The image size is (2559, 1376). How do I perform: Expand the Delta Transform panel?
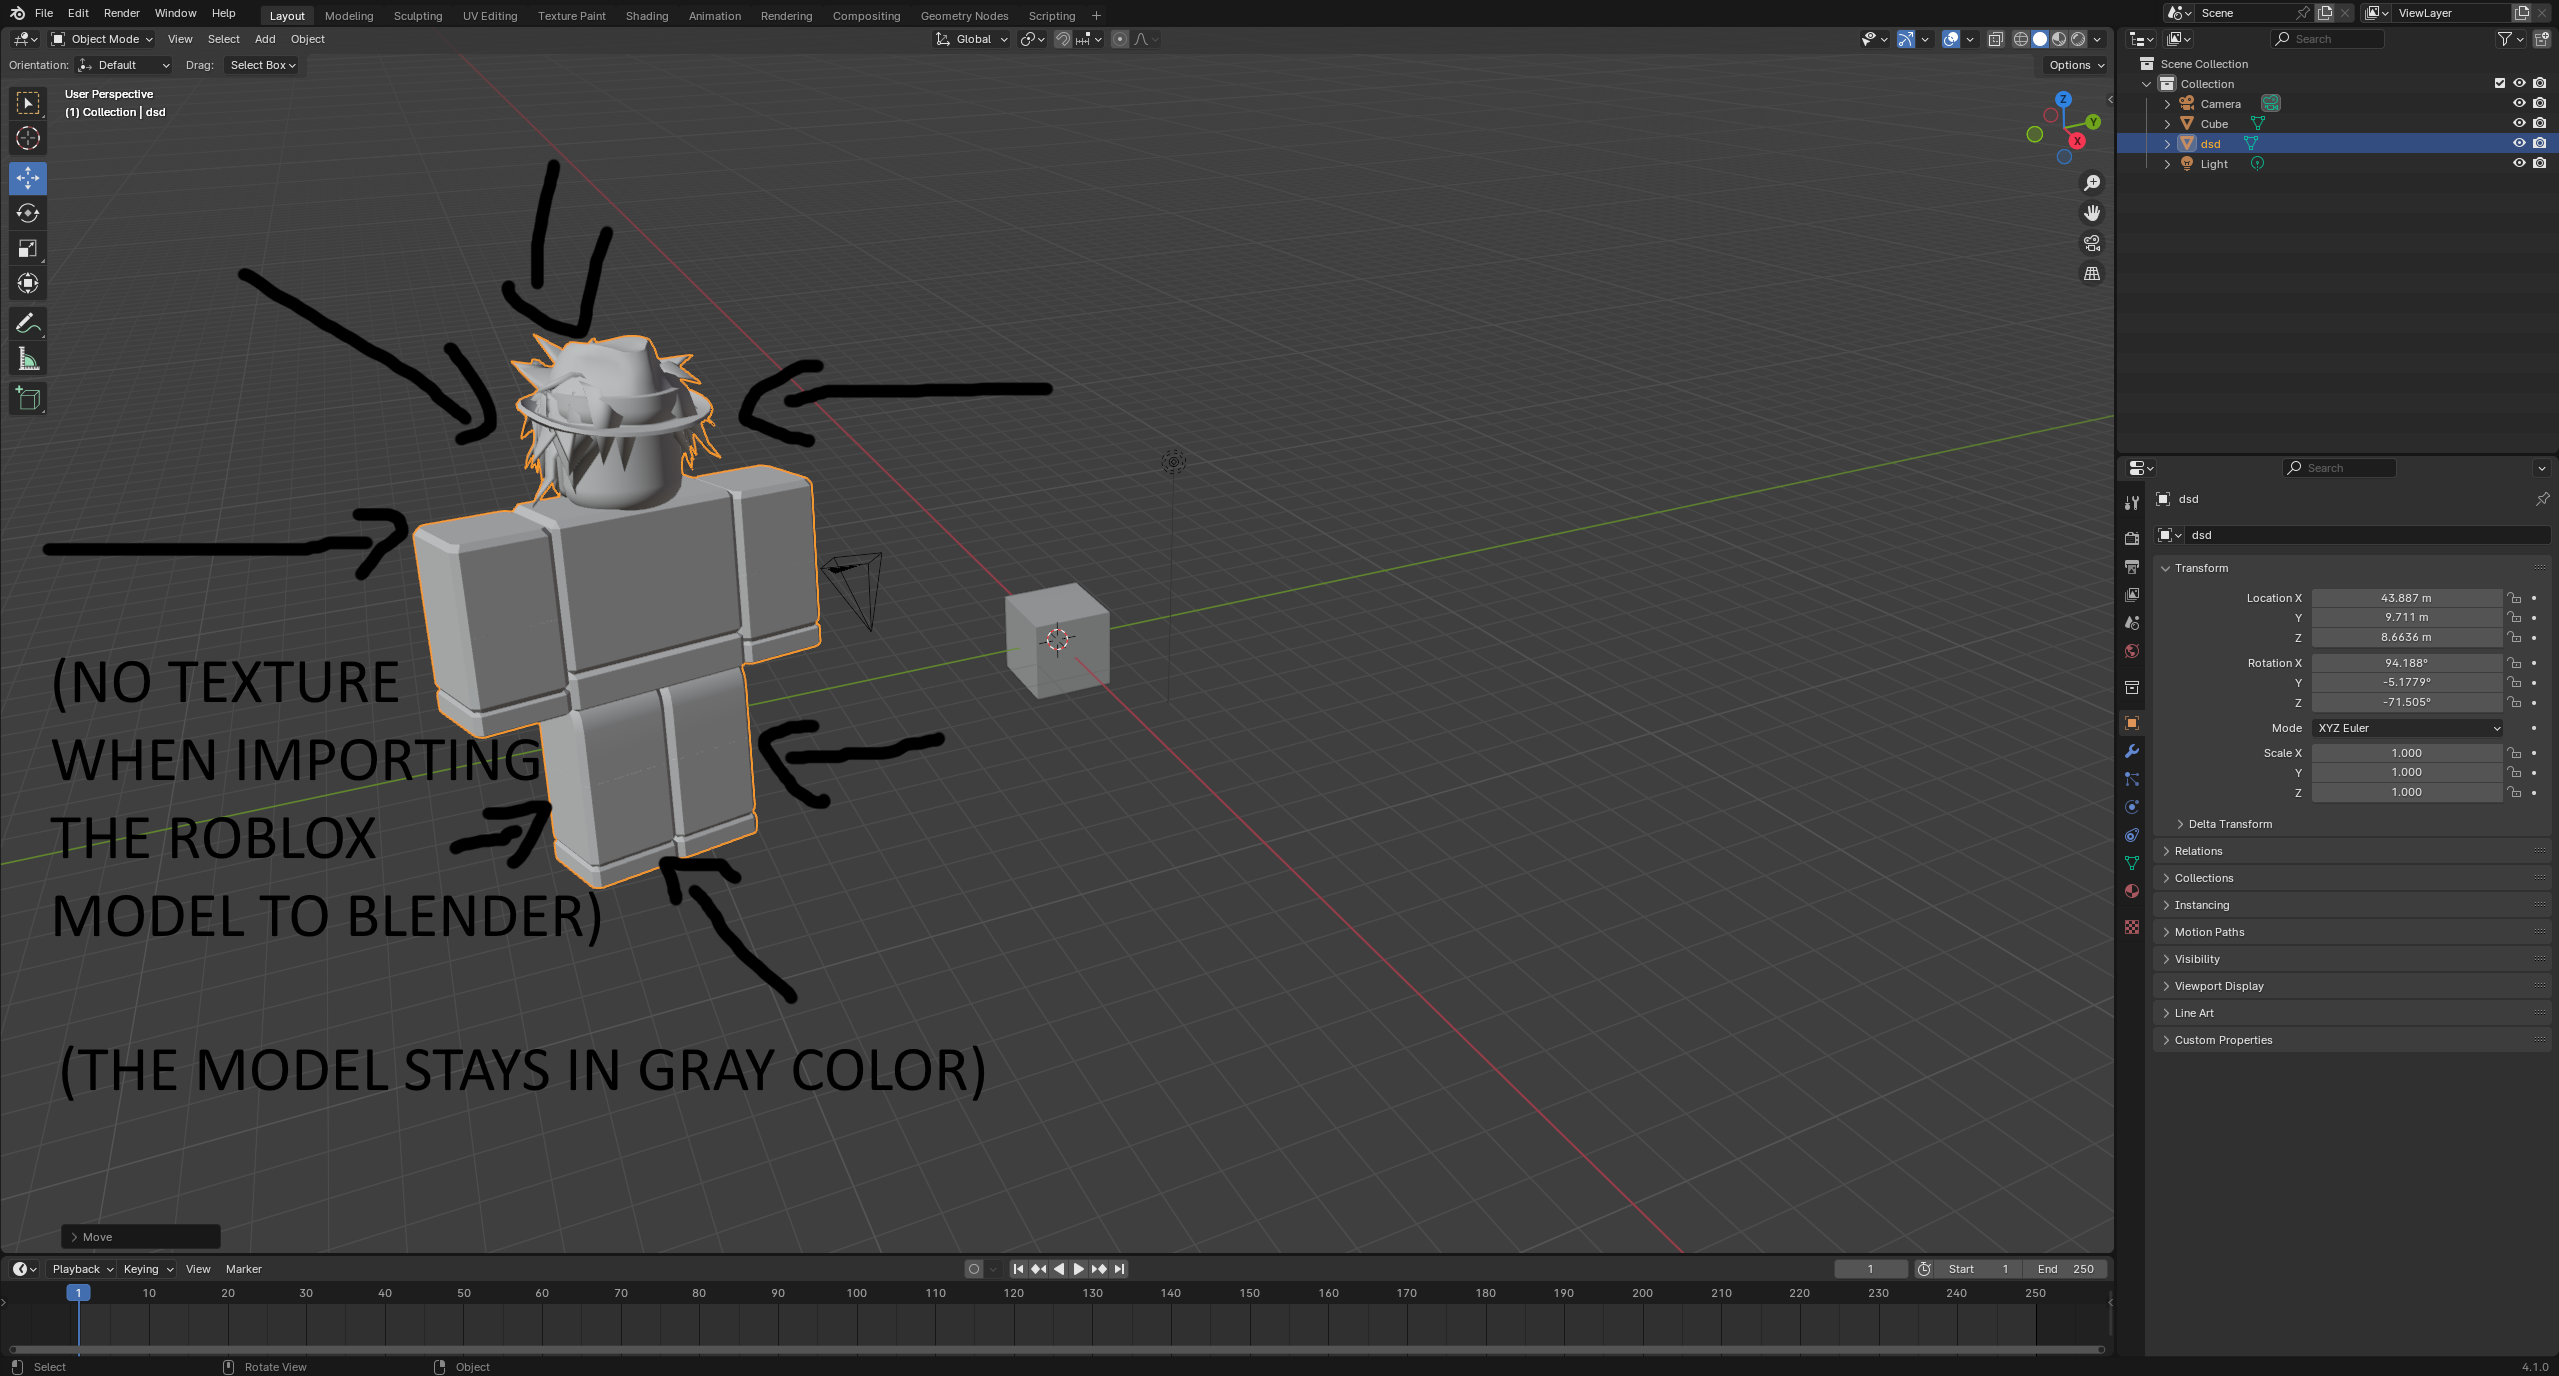(x=2229, y=824)
